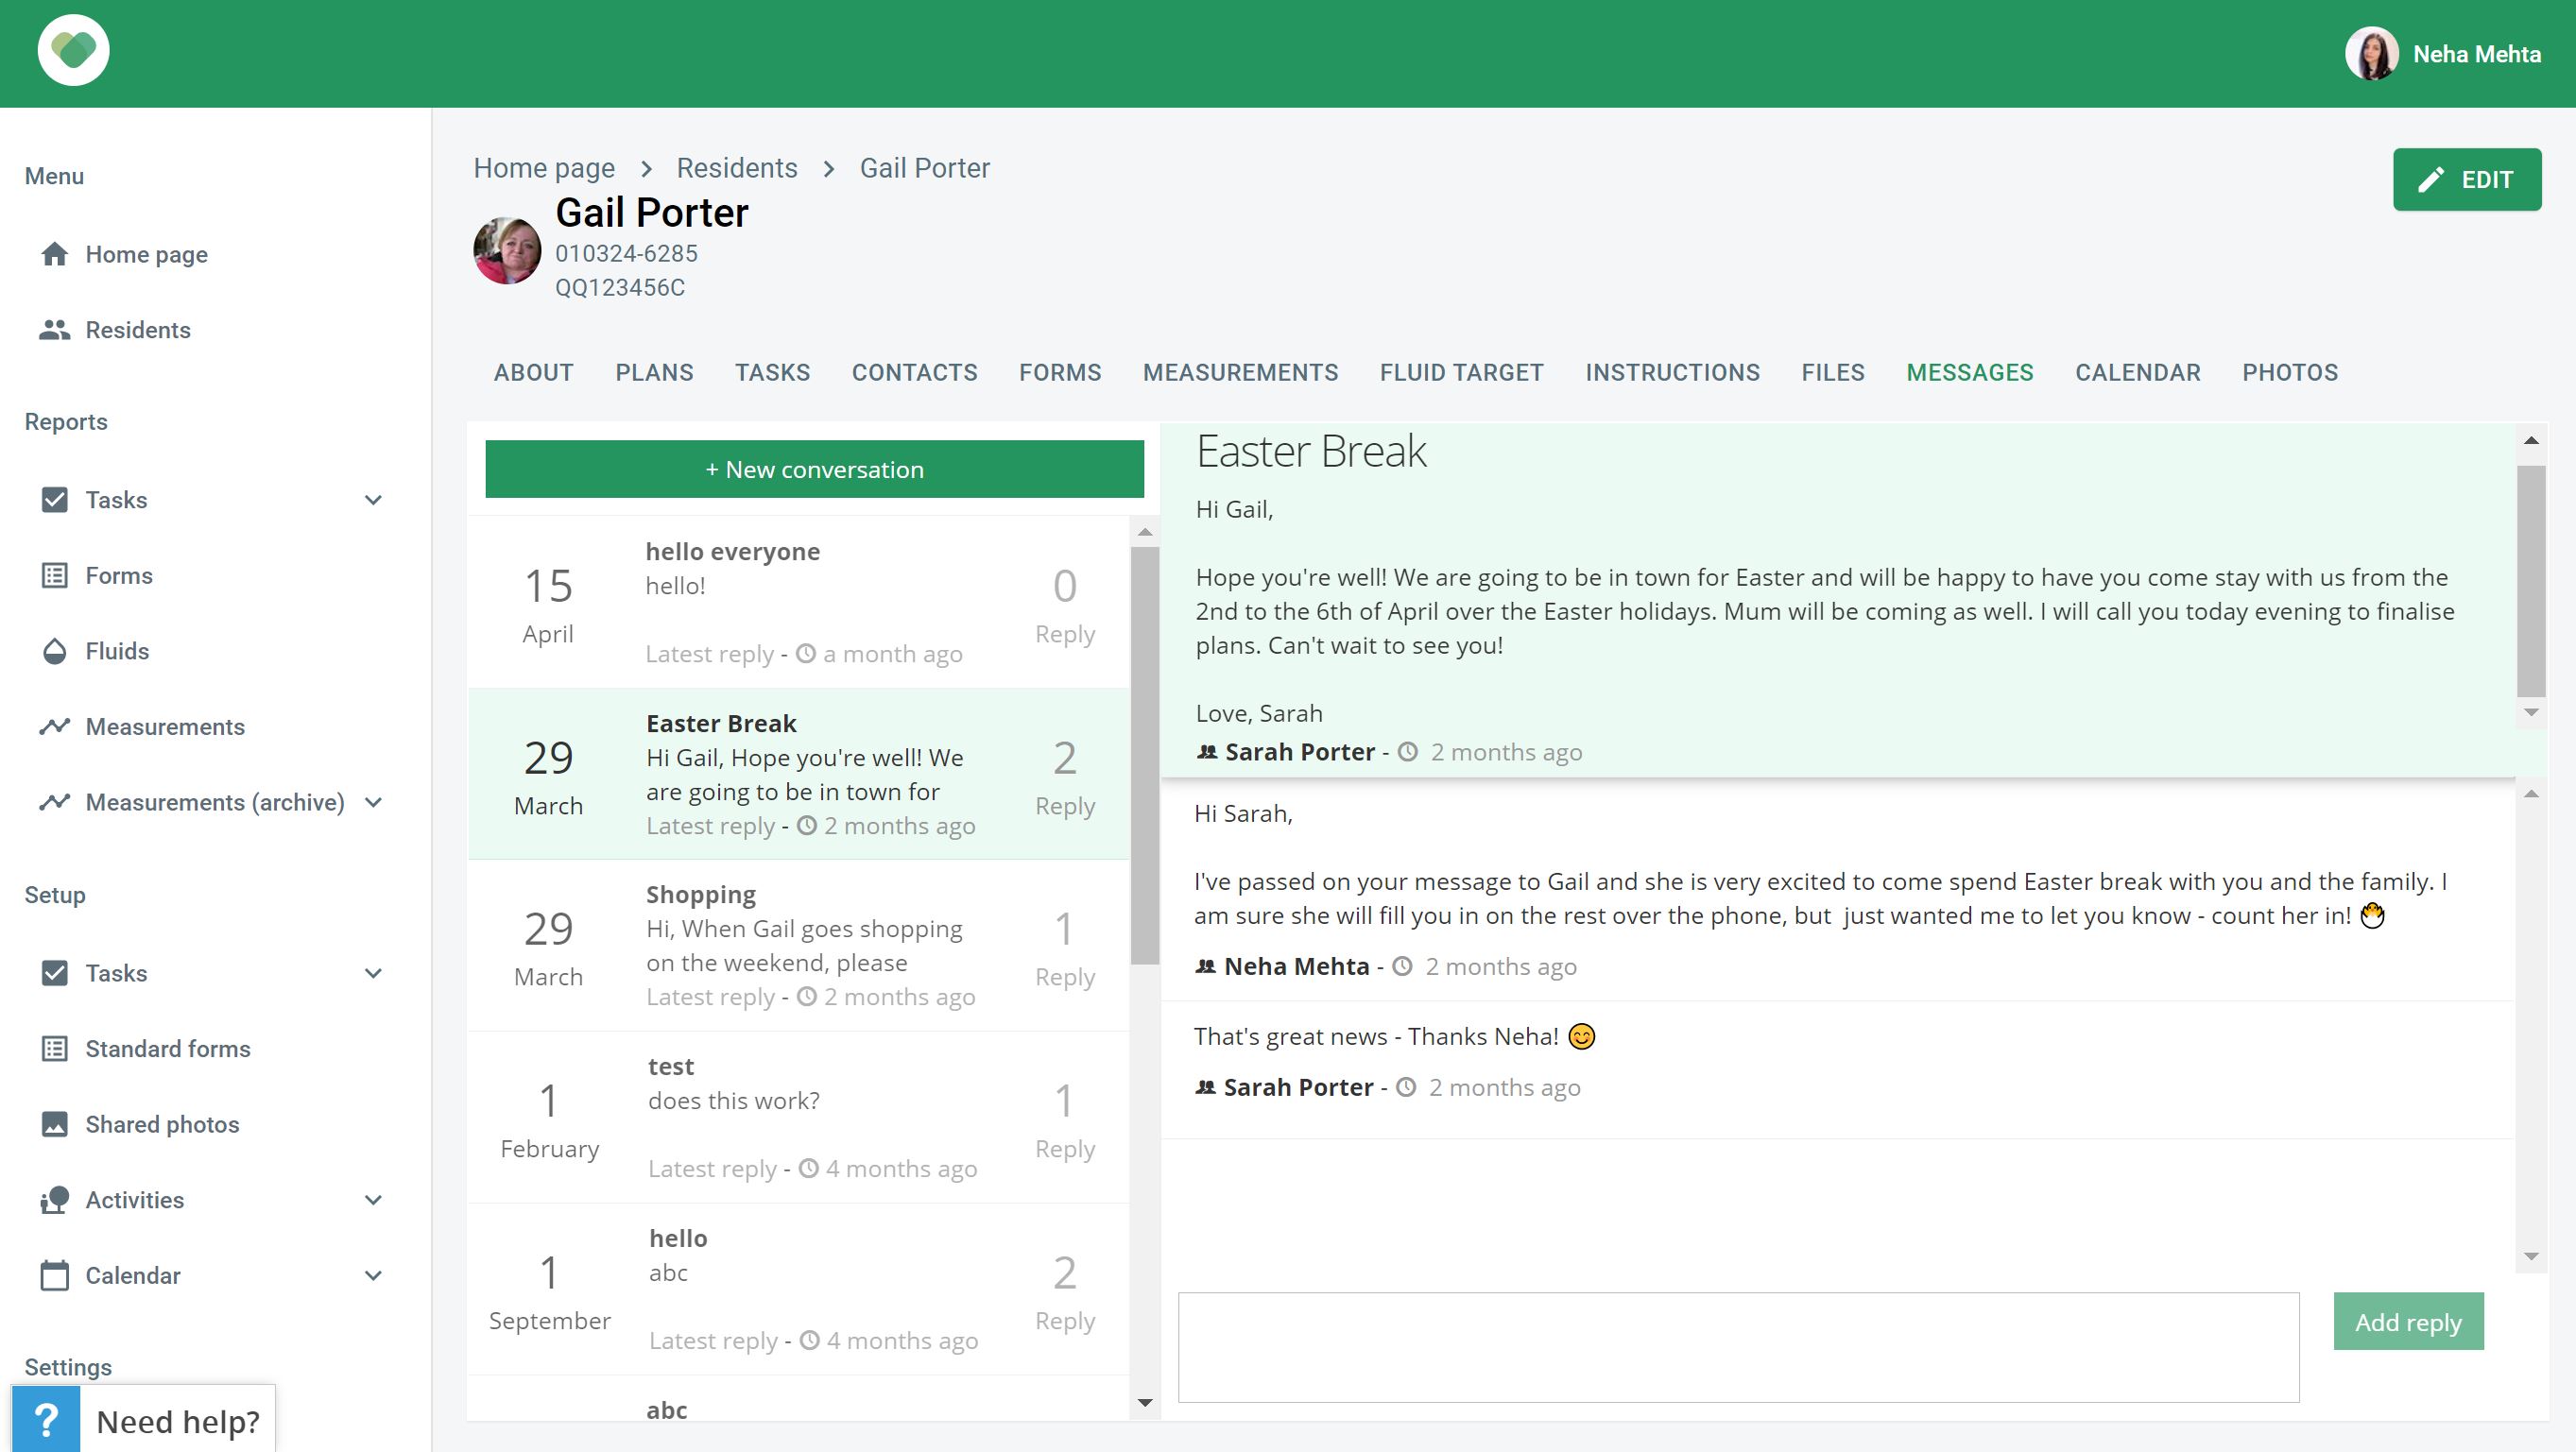Click replies pane scrollbar down arrow
The height and width of the screenshot is (1452, 2576).
[2531, 1257]
